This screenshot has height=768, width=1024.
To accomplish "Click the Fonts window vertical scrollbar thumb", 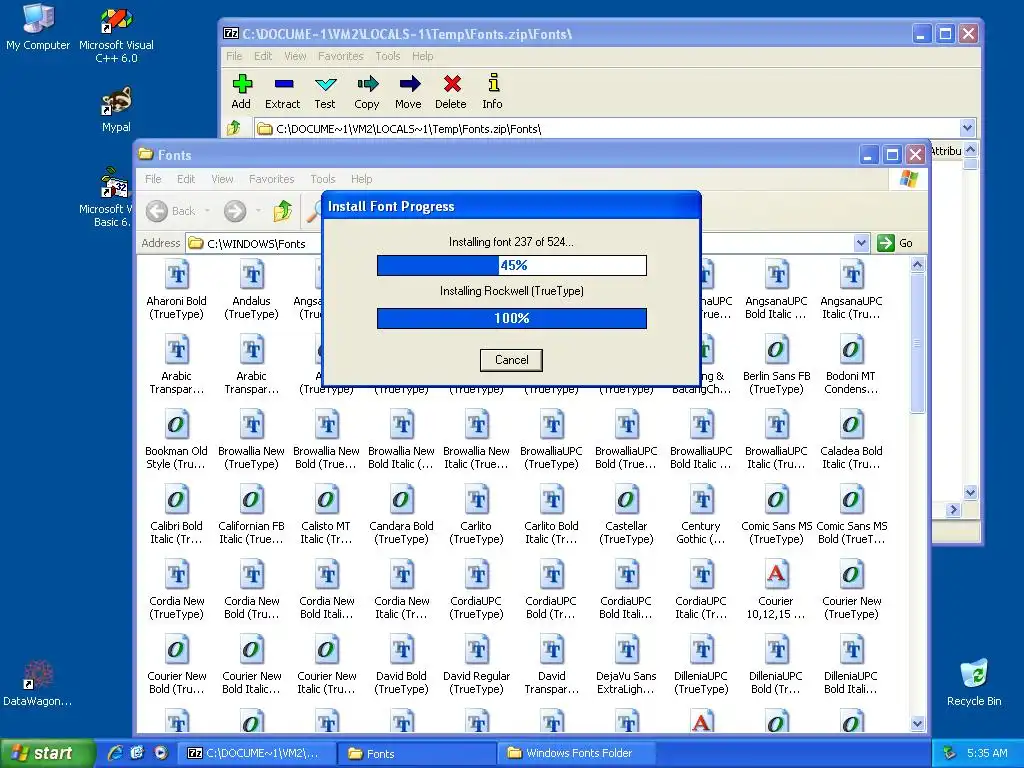I will click(x=918, y=343).
